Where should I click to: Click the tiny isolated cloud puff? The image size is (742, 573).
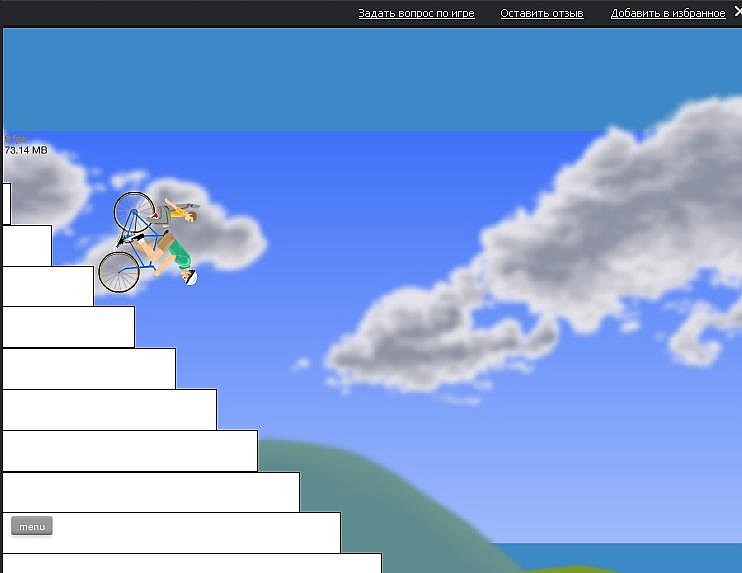pyautogui.click(x=301, y=364)
